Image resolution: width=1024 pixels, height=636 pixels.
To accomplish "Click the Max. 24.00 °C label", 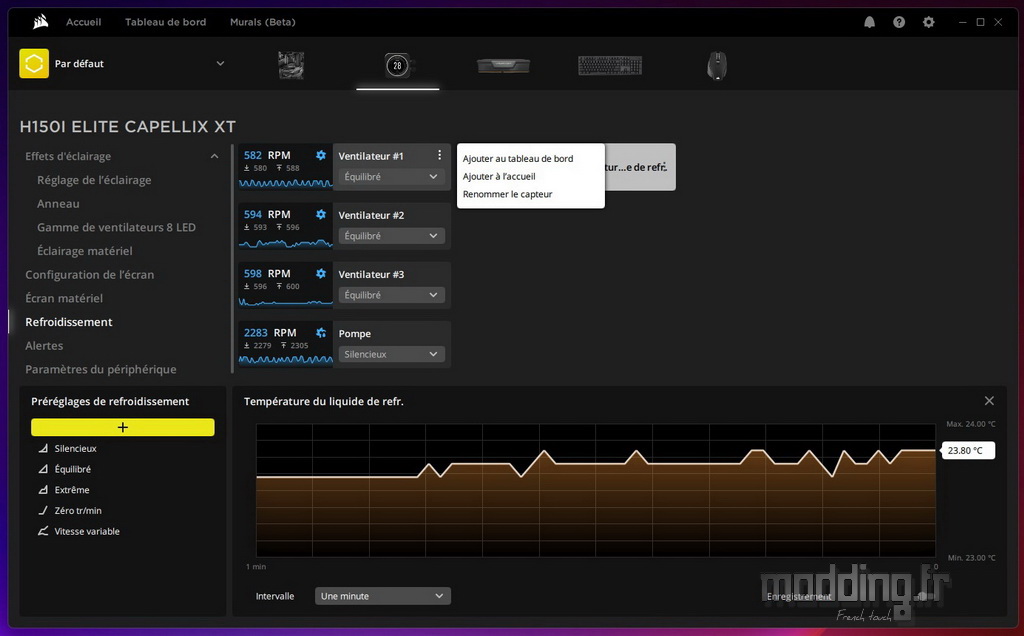I will click(x=971, y=424).
